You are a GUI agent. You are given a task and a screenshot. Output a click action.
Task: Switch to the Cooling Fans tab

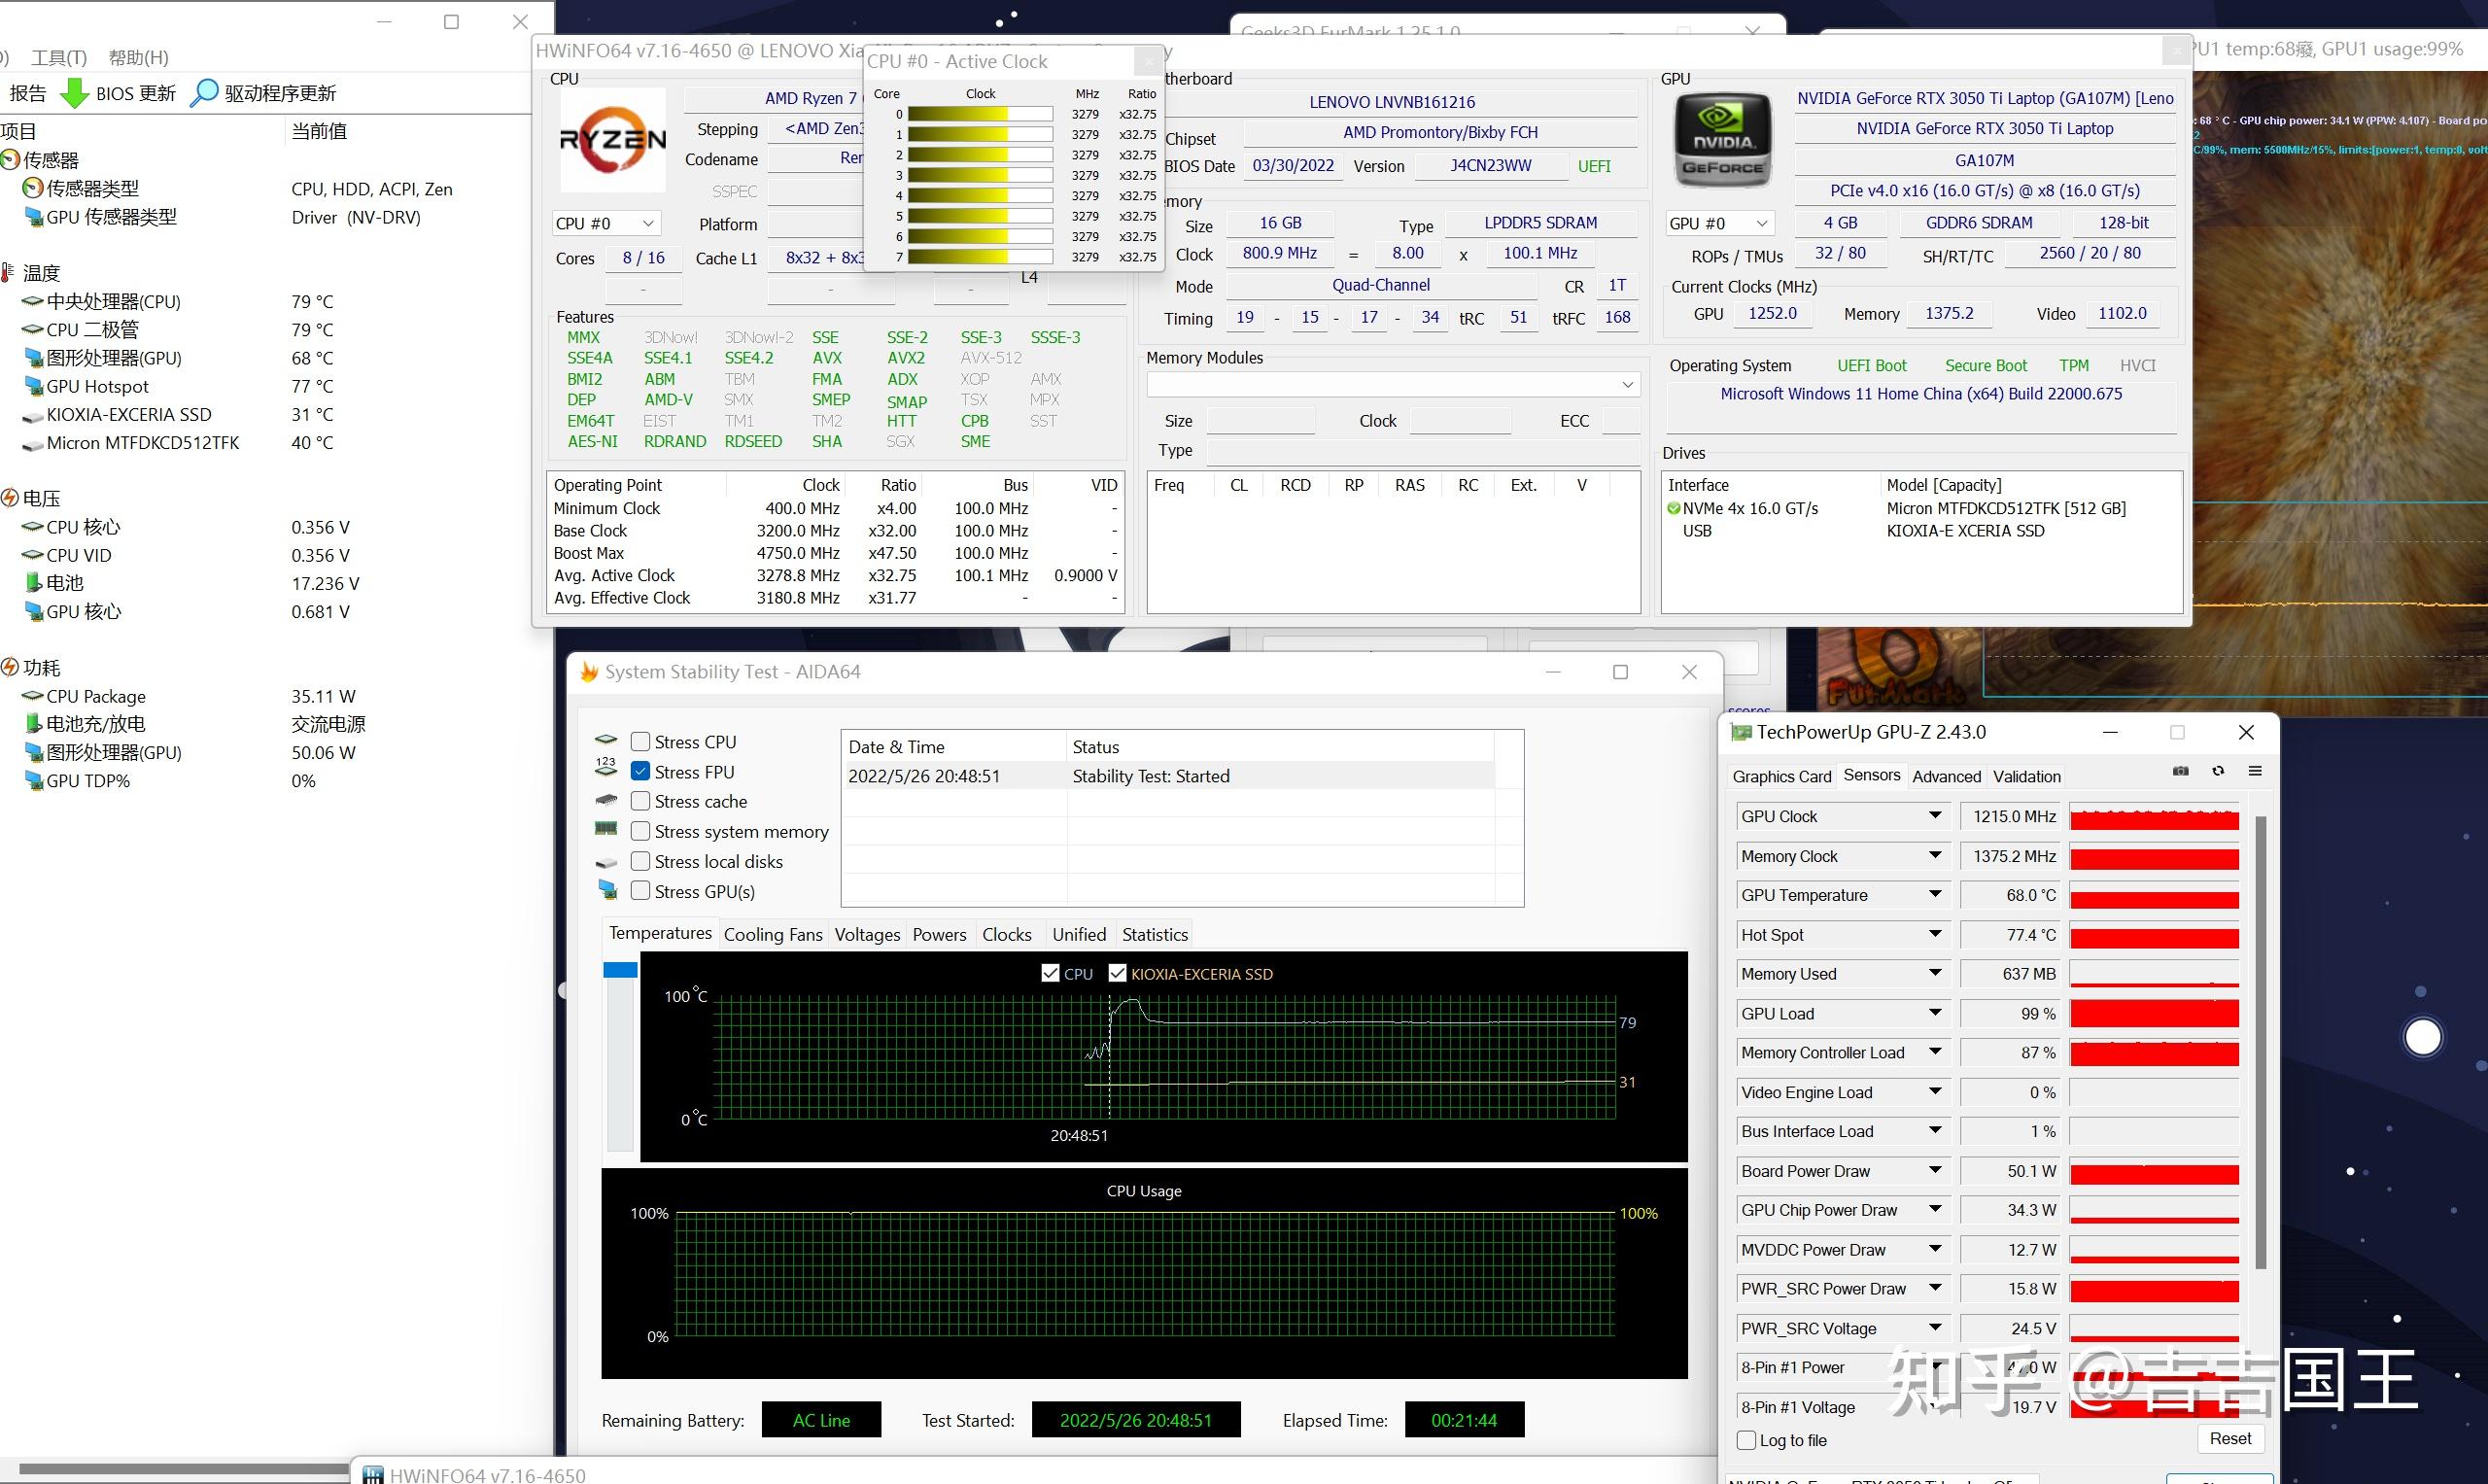pos(773,934)
